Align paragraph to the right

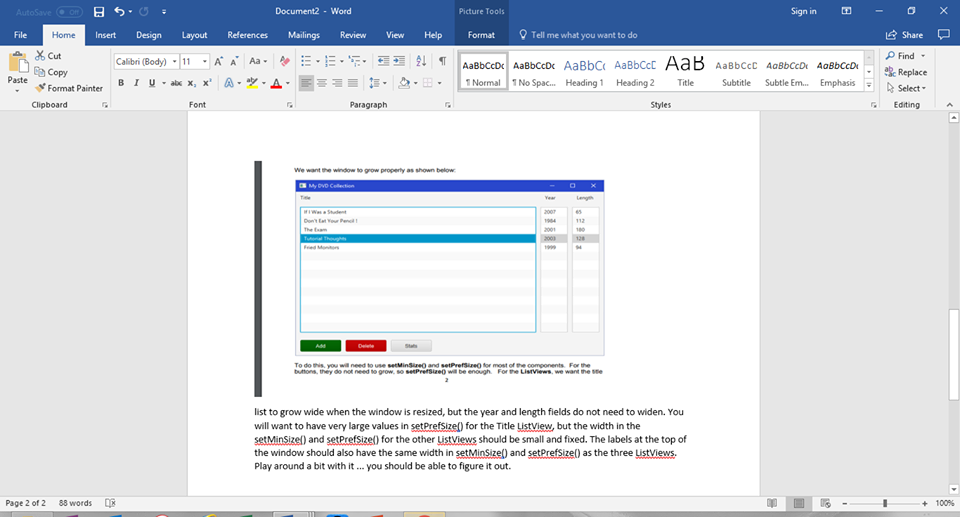pos(337,83)
